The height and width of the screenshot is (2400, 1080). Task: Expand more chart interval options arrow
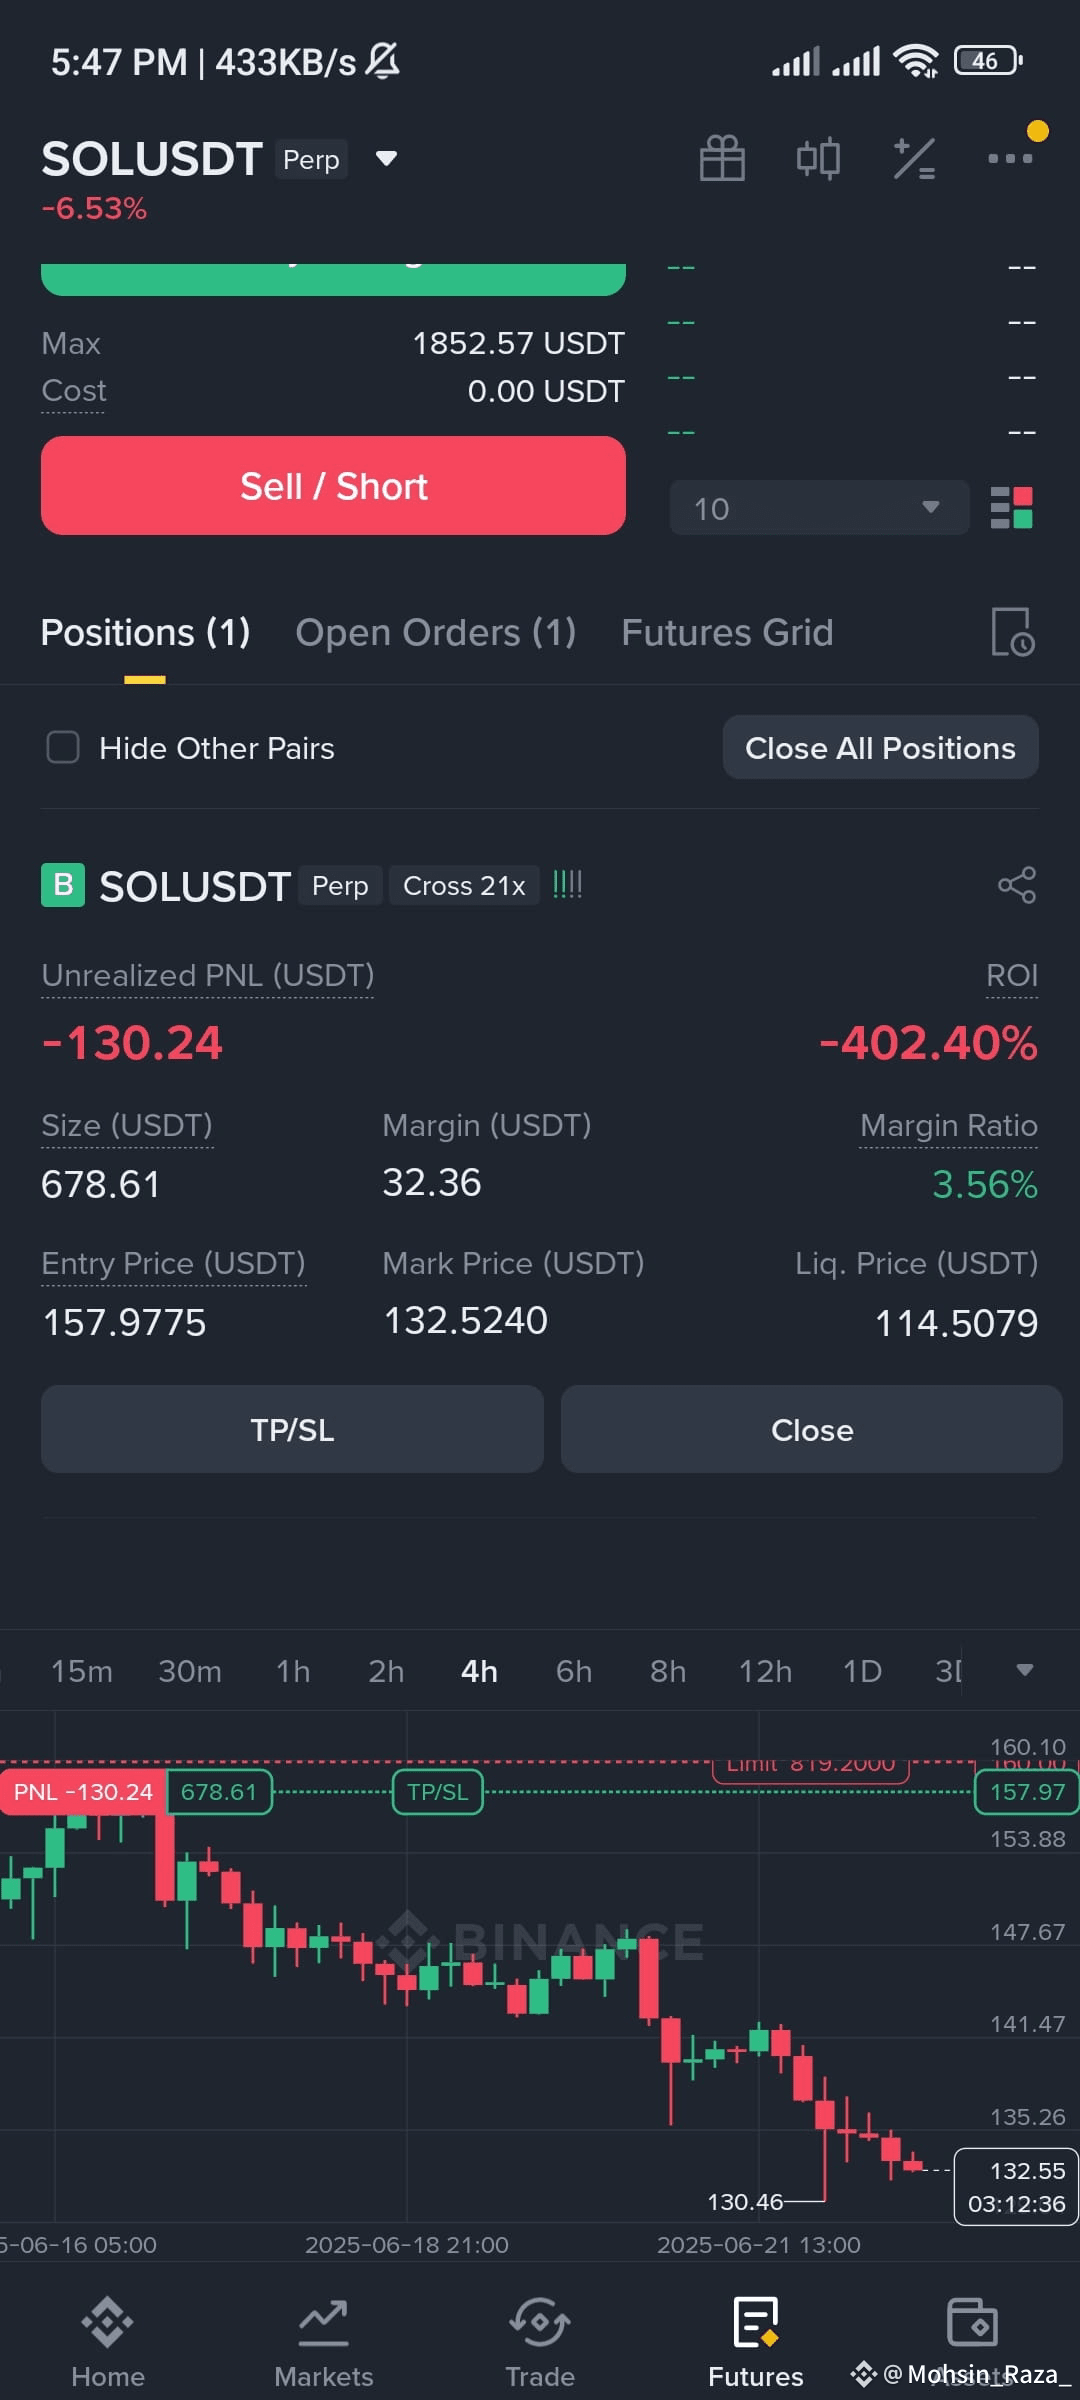tap(1025, 1670)
